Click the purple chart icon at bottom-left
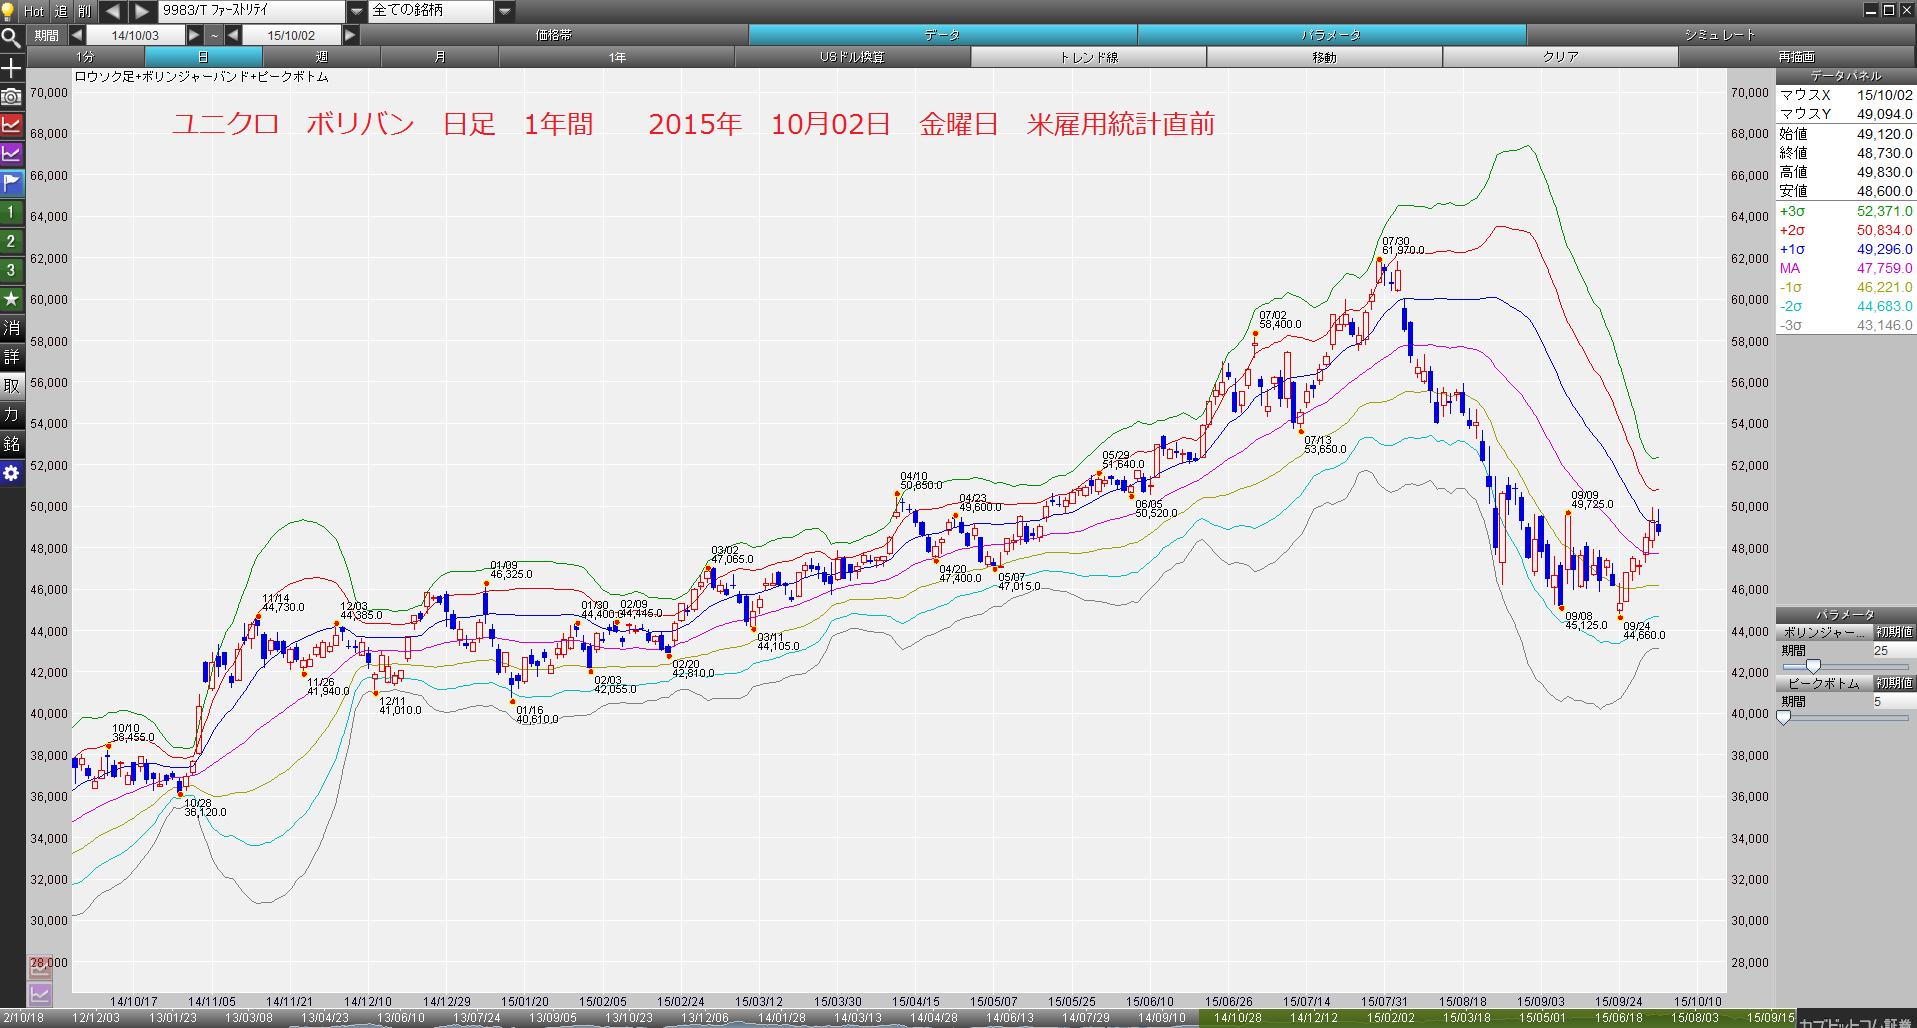Screen dimensions: 1917x1028 click(x=39, y=994)
